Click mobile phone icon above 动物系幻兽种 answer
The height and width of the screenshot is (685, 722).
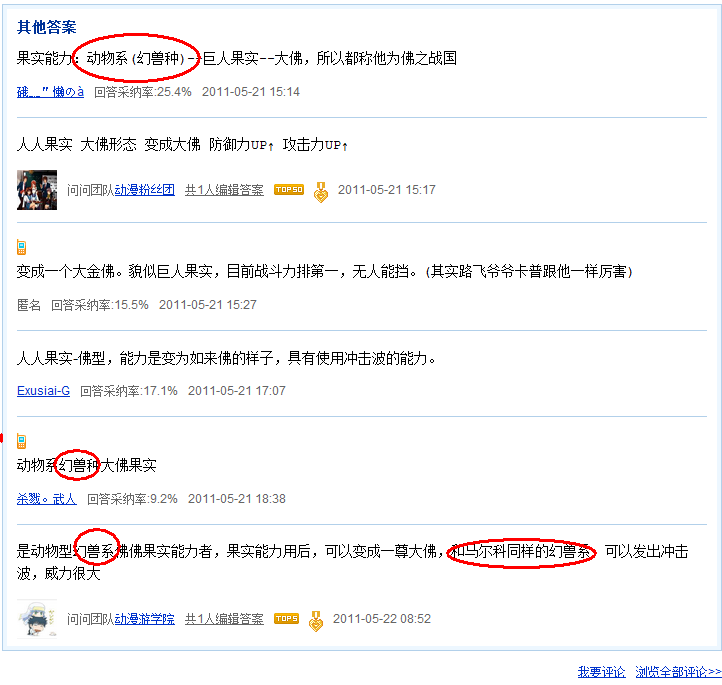(x=22, y=441)
